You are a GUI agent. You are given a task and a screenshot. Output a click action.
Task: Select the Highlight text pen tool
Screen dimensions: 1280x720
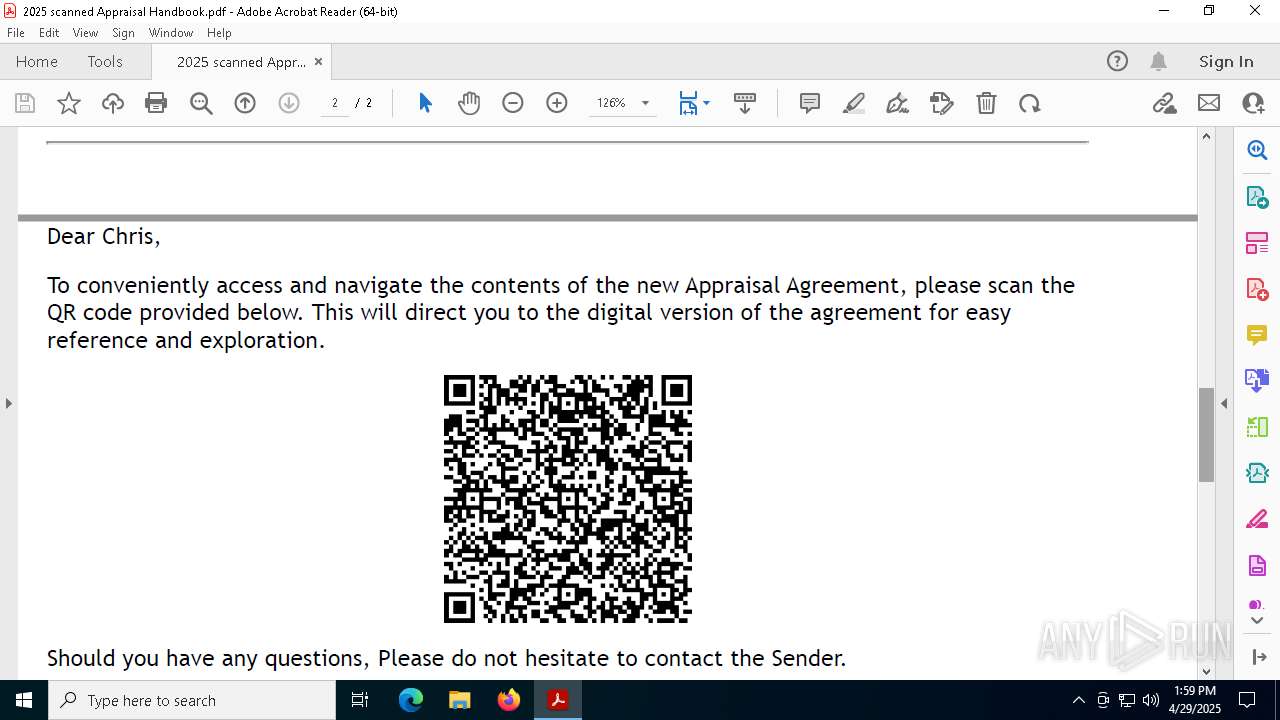point(854,103)
